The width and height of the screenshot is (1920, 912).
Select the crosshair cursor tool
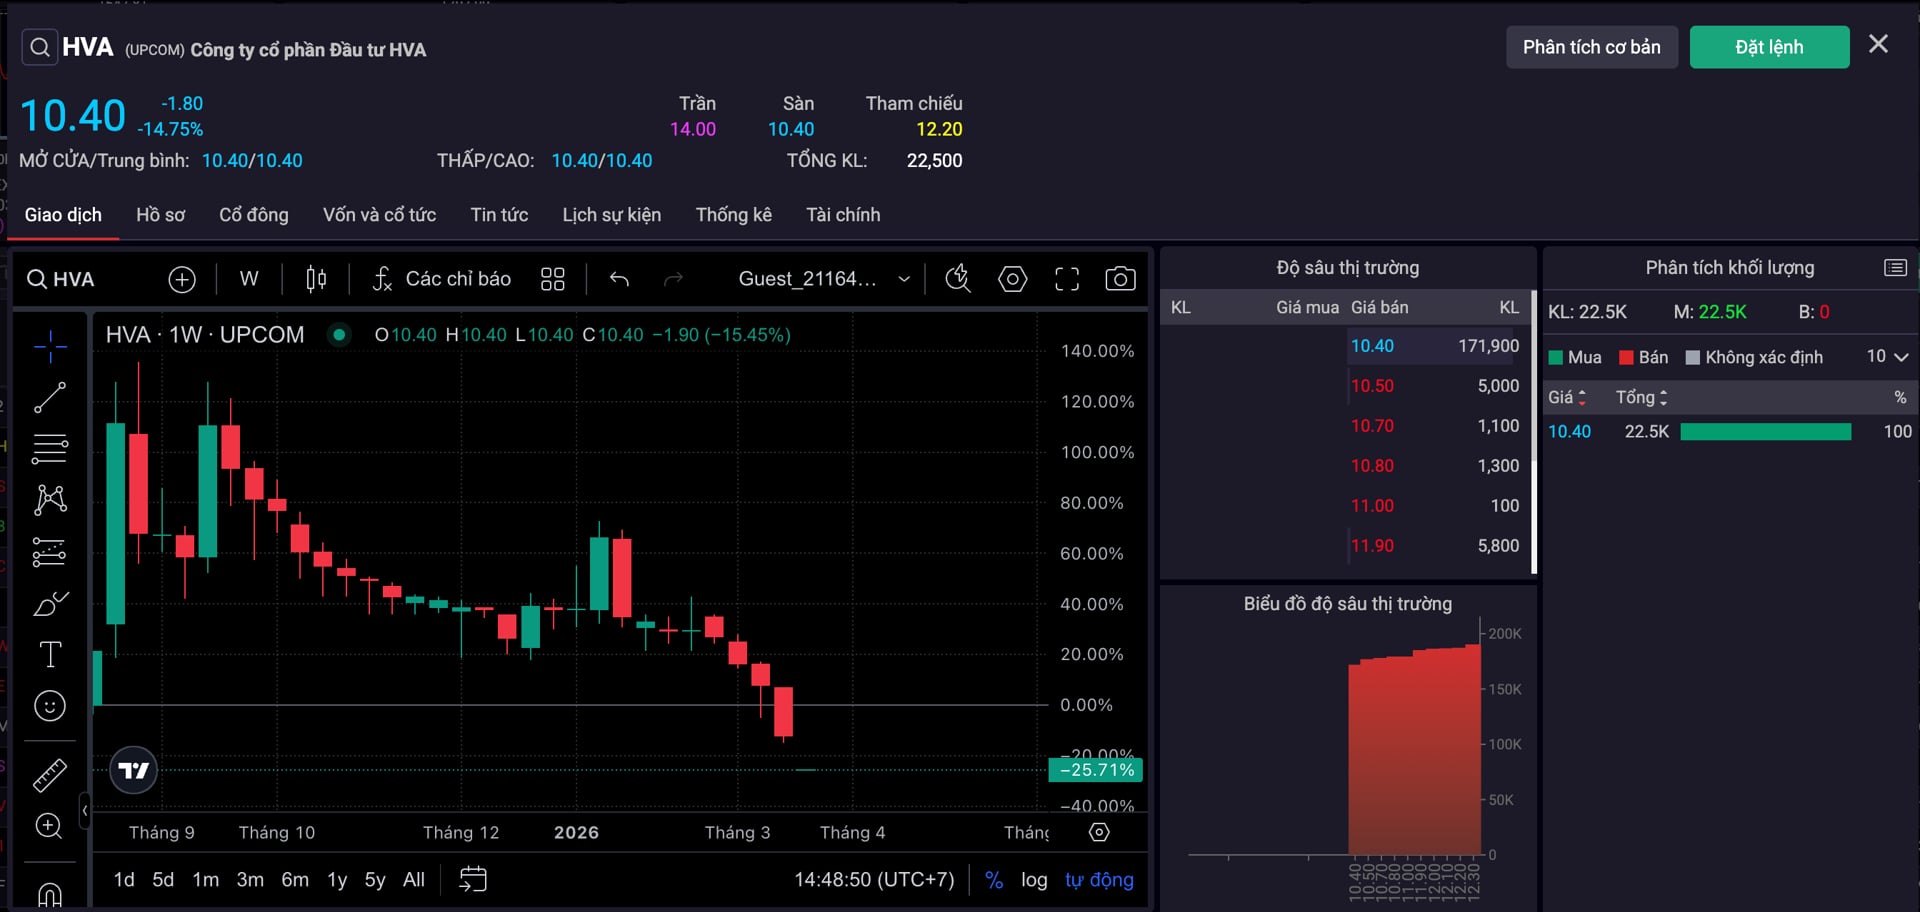pyautogui.click(x=50, y=346)
